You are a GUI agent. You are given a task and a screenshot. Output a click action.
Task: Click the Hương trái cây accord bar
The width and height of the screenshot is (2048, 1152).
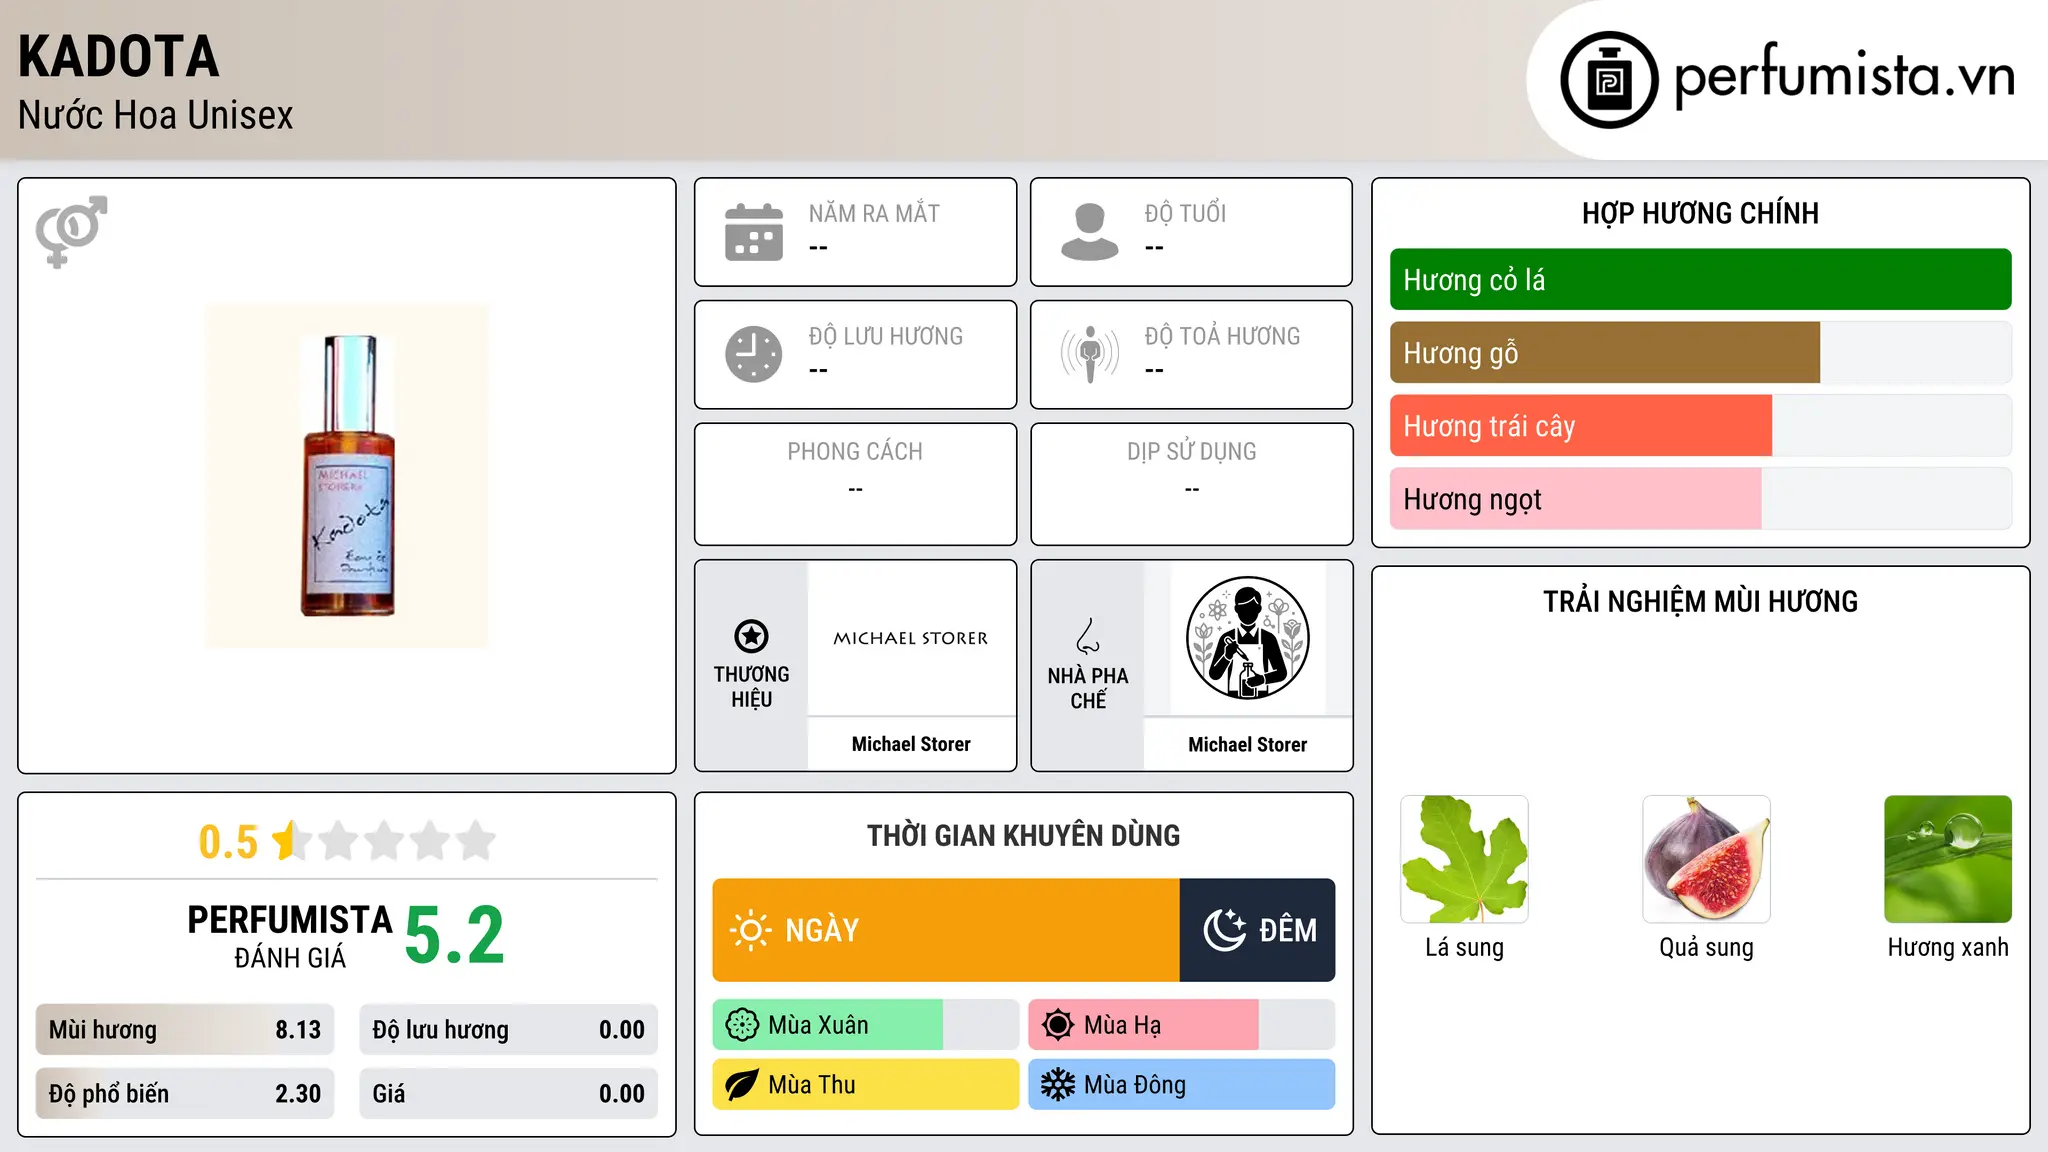tap(1700, 426)
